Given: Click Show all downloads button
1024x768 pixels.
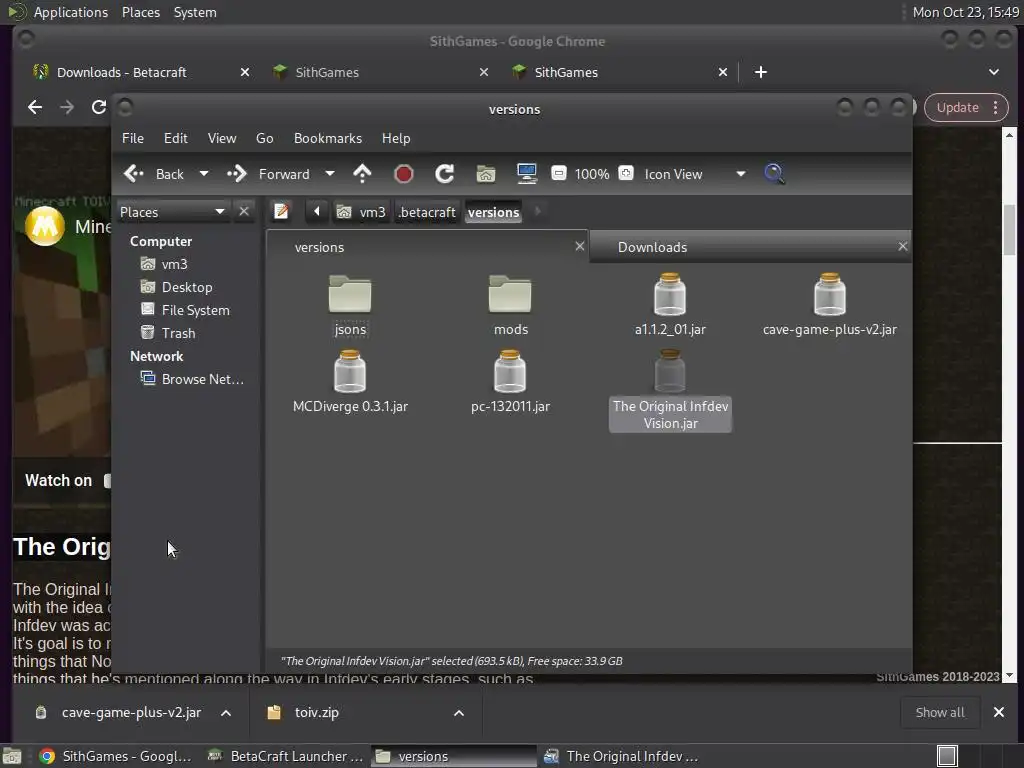Looking at the screenshot, I should pos(940,712).
